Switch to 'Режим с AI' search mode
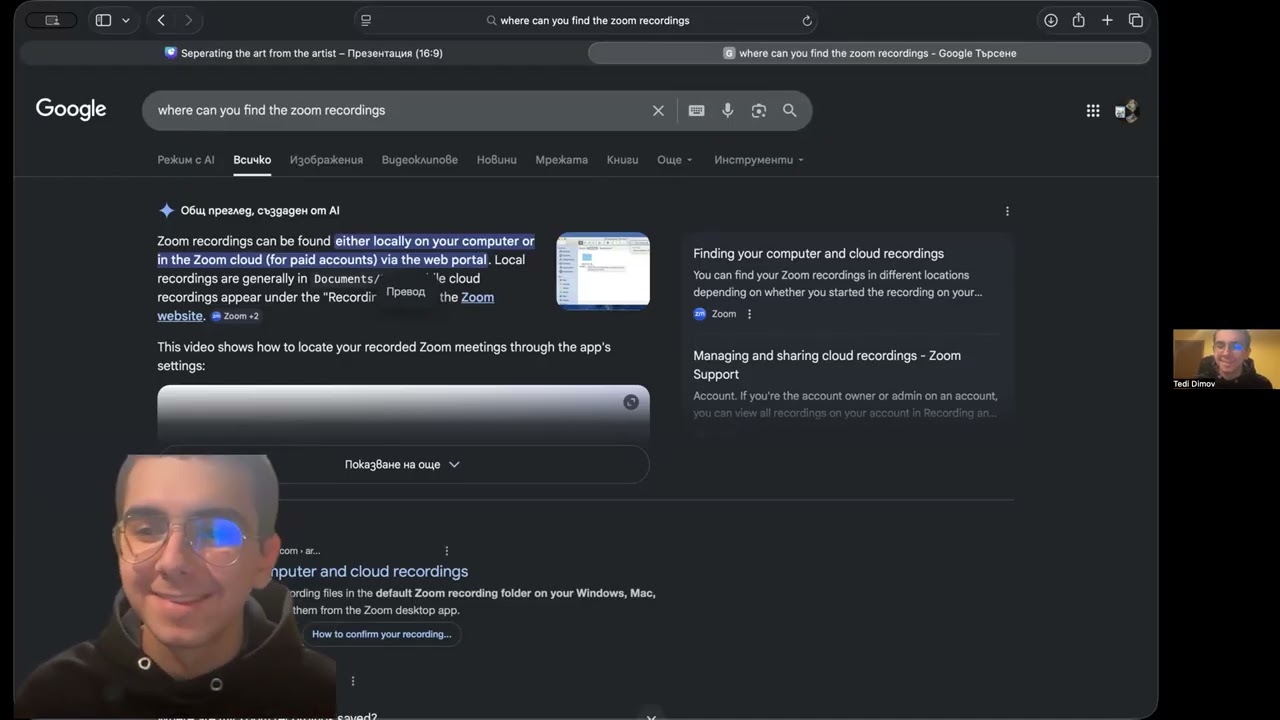Viewport: 1280px width, 720px height. pos(186,160)
